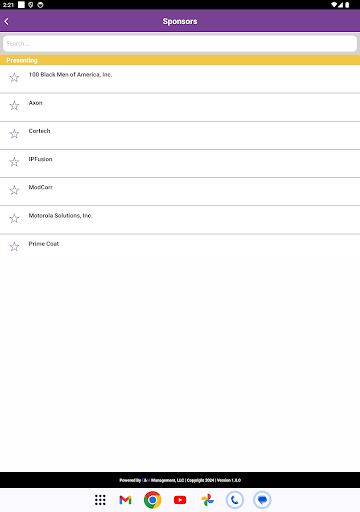Screen dimensions: 360x512
Task: Open the Phone dialer icon
Action: (235, 500)
